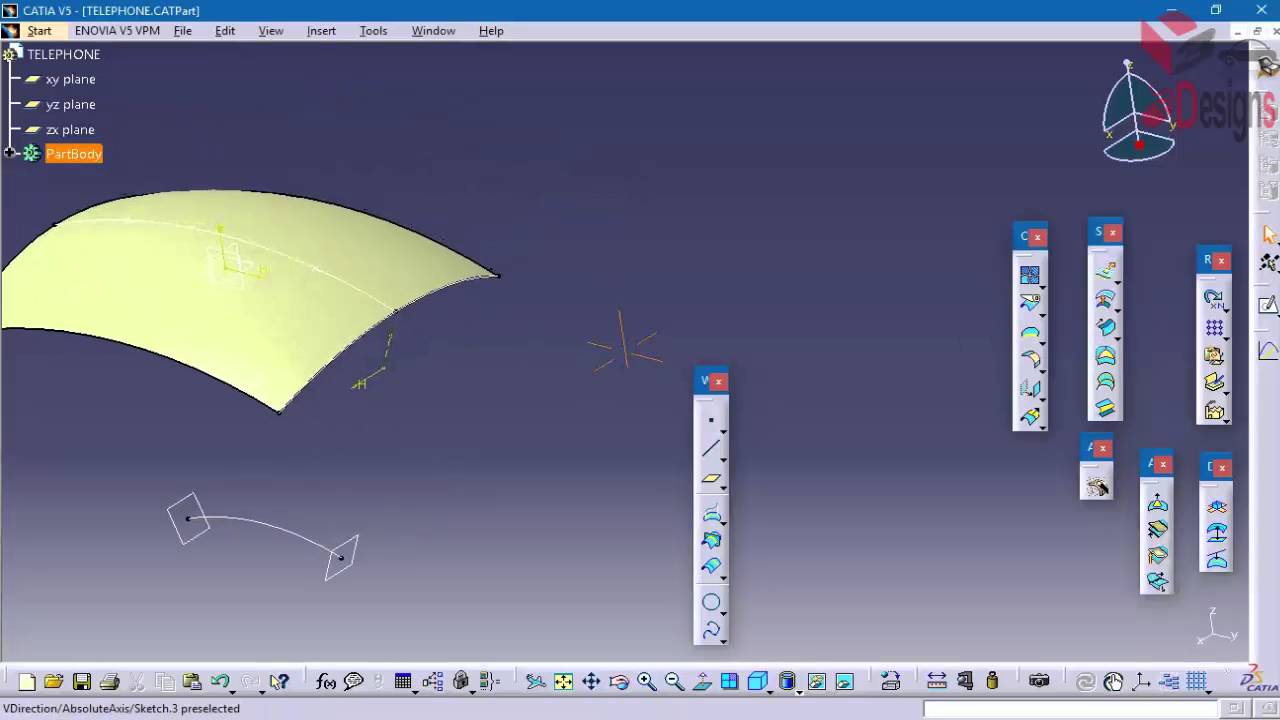Viewport: 1280px width, 720px height.
Task: Open the Tools menu
Action: pos(373,31)
